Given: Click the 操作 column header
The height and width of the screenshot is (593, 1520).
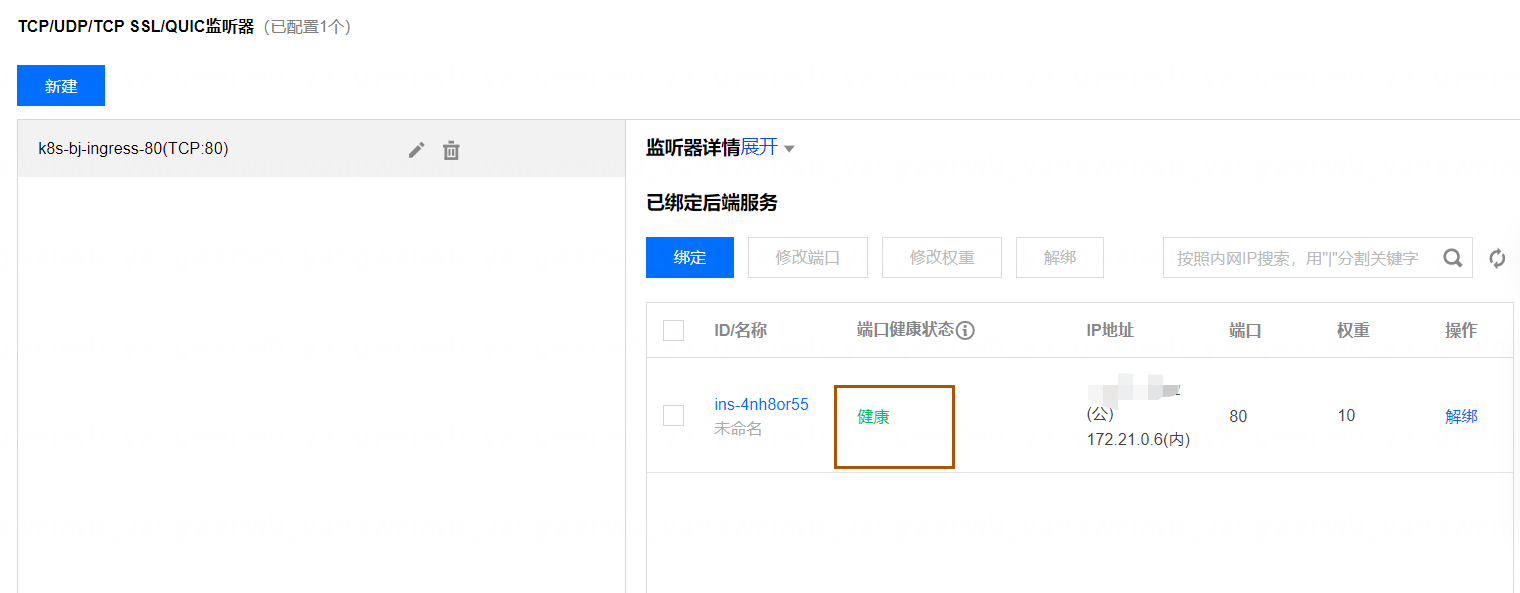Looking at the screenshot, I should pos(1461,330).
